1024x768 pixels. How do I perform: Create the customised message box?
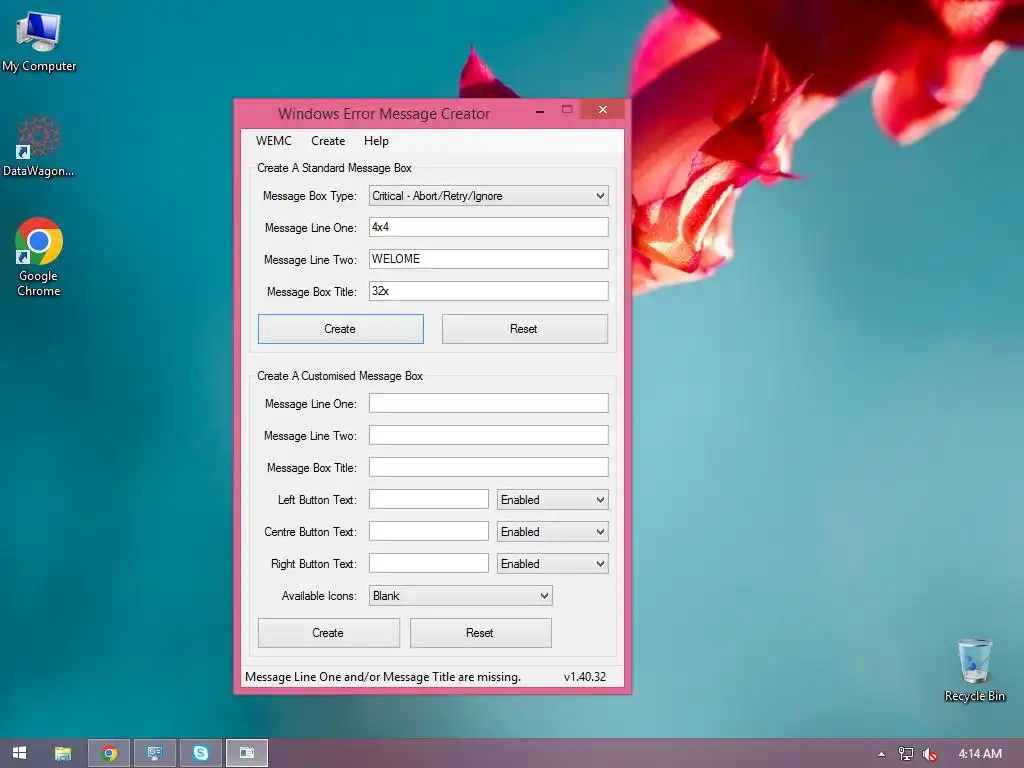click(328, 633)
